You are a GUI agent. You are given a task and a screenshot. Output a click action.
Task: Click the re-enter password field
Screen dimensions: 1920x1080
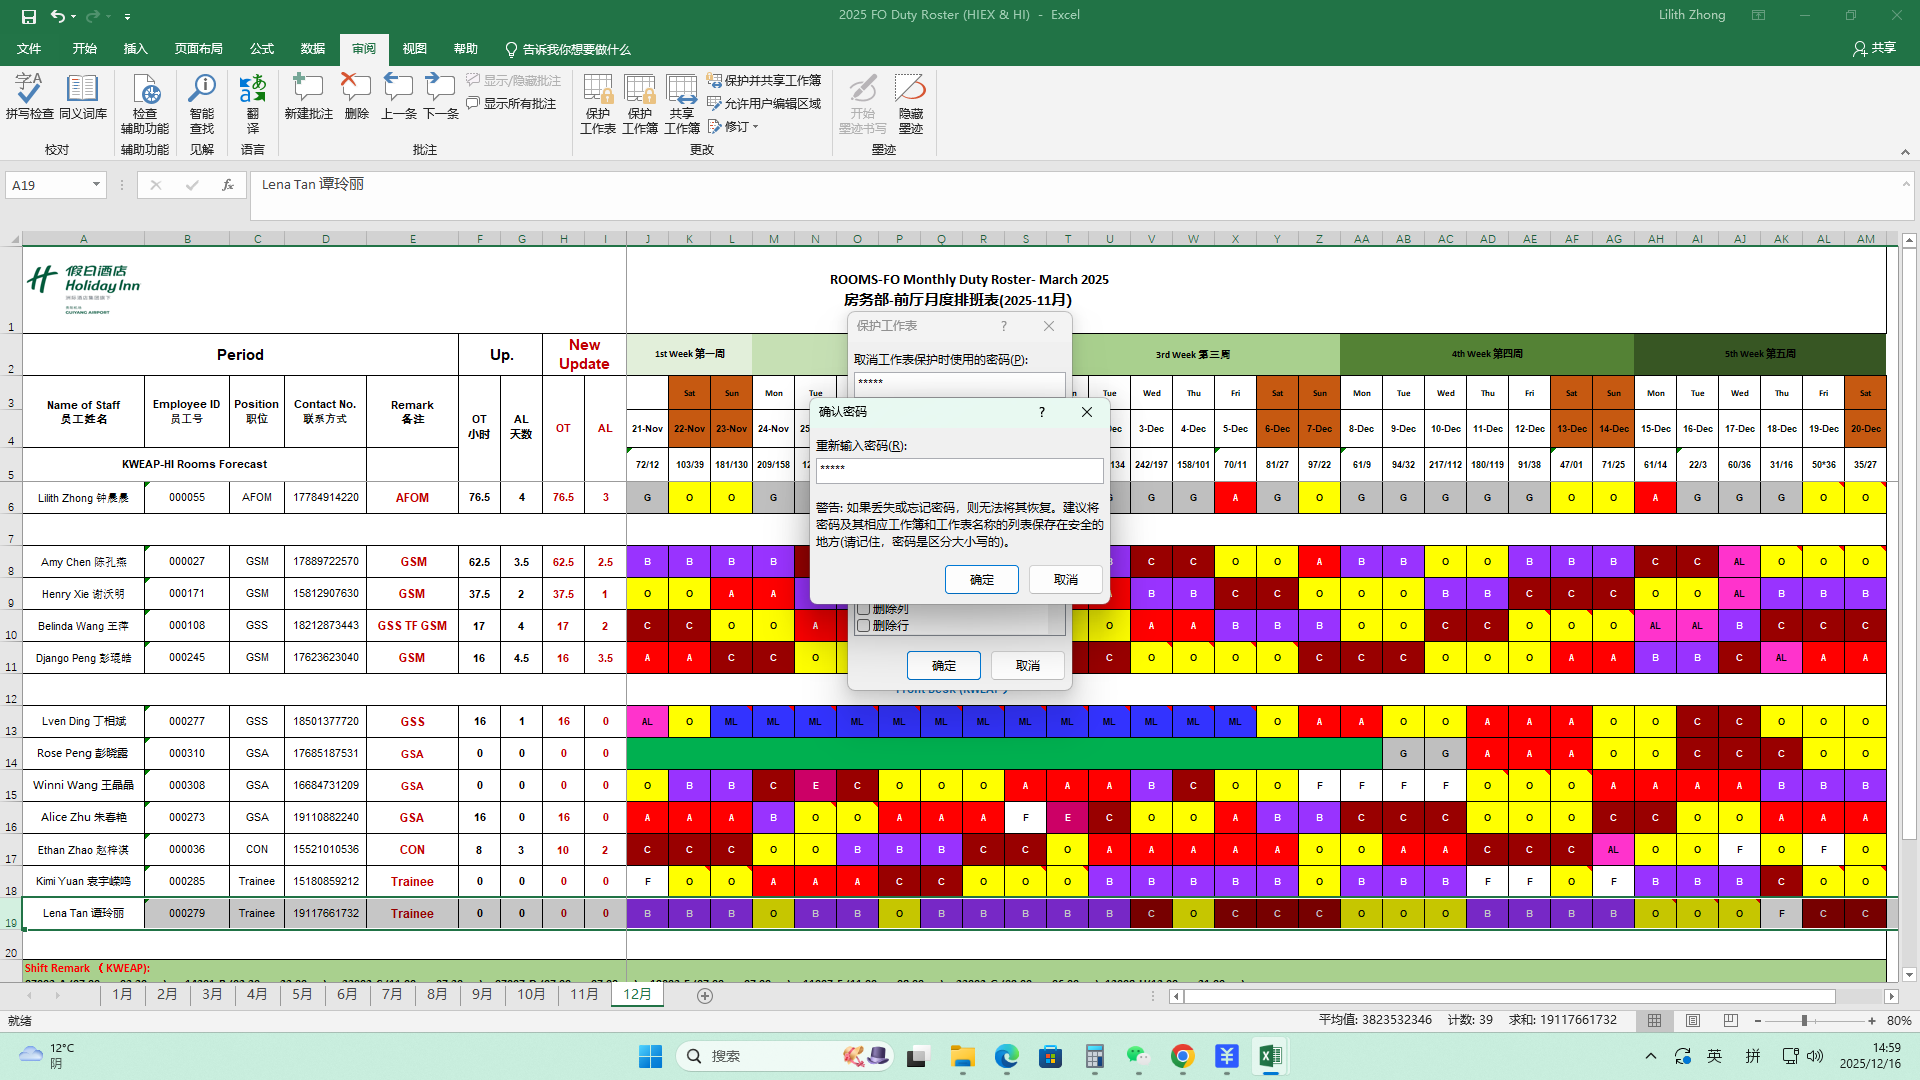click(959, 469)
